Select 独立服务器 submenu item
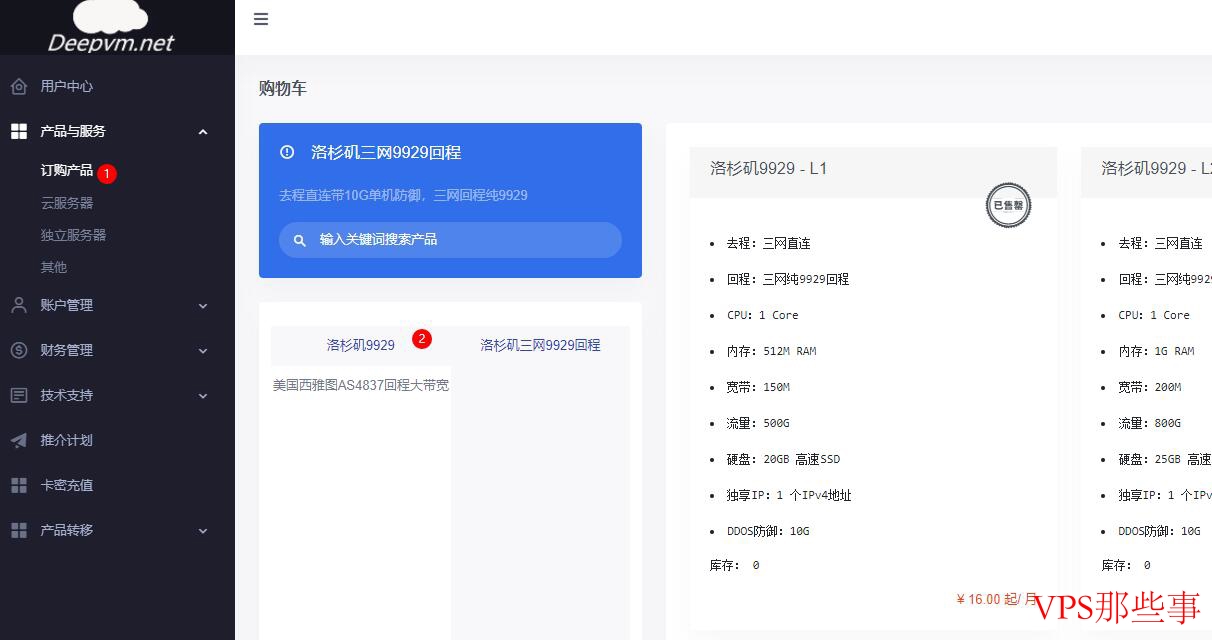Screen dimensions: 1212x640 (x=73, y=235)
